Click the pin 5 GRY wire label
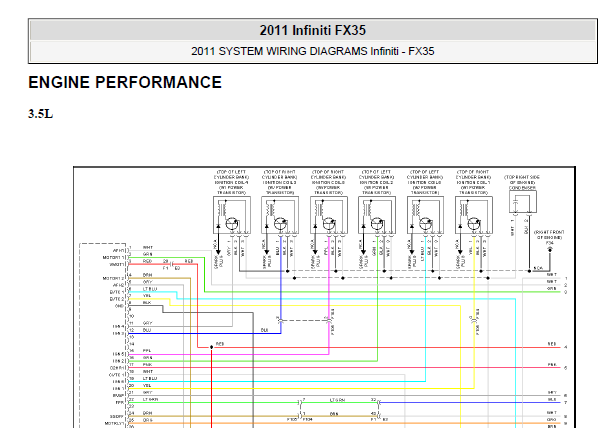The width and height of the screenshot is (603, 428). pyautogui.click(x=148, y=282)
